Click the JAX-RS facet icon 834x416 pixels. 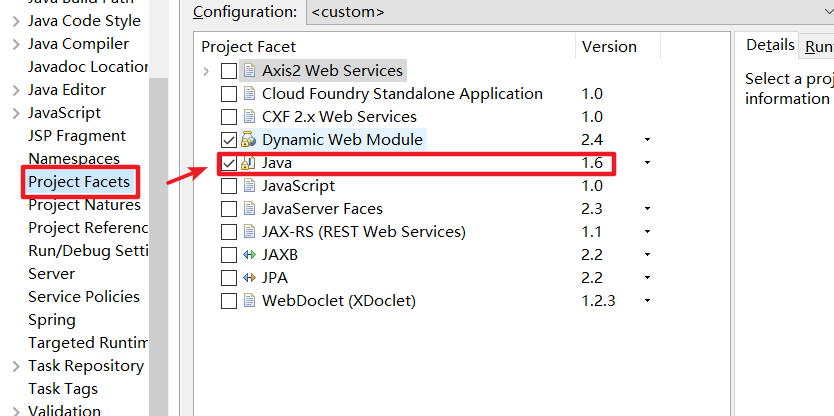[x=248, y=232]
